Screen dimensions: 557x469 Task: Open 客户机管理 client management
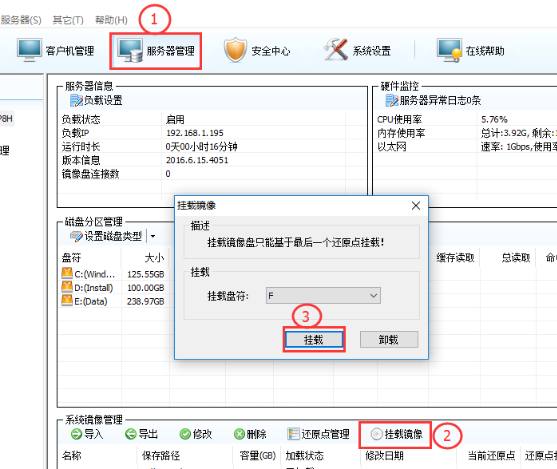click(x=55, y=51)
